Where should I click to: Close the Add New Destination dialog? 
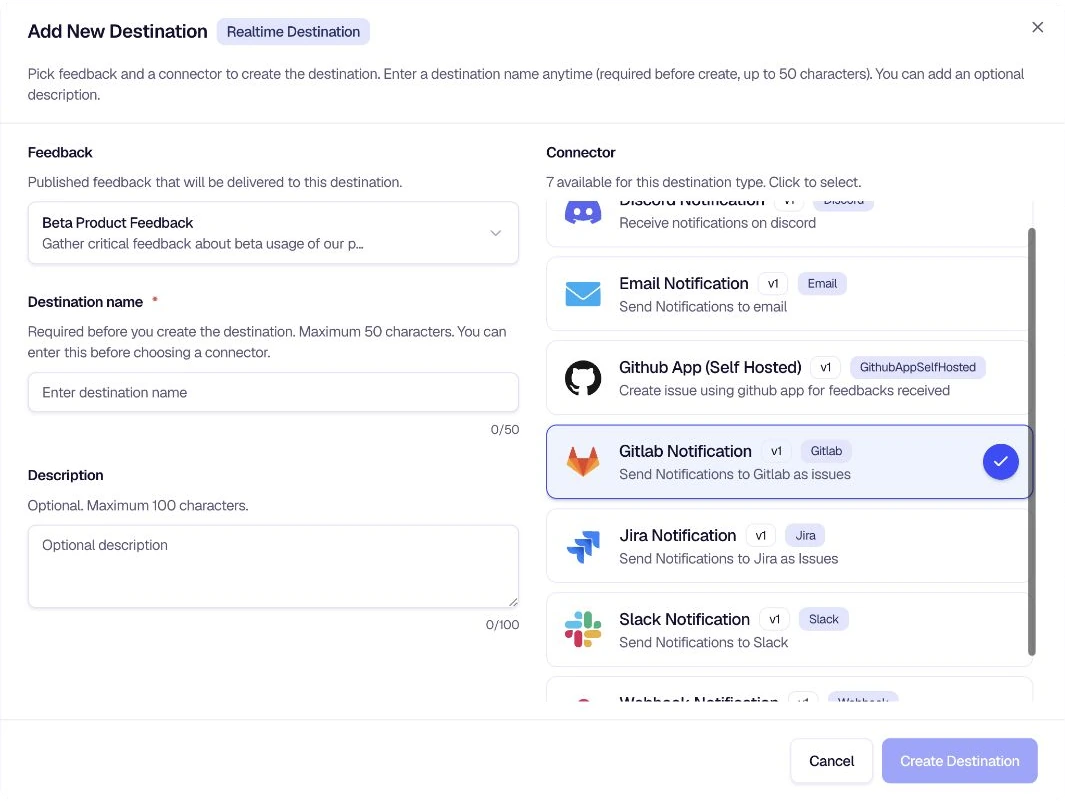pyautogui.click(x=1037, y=27)
